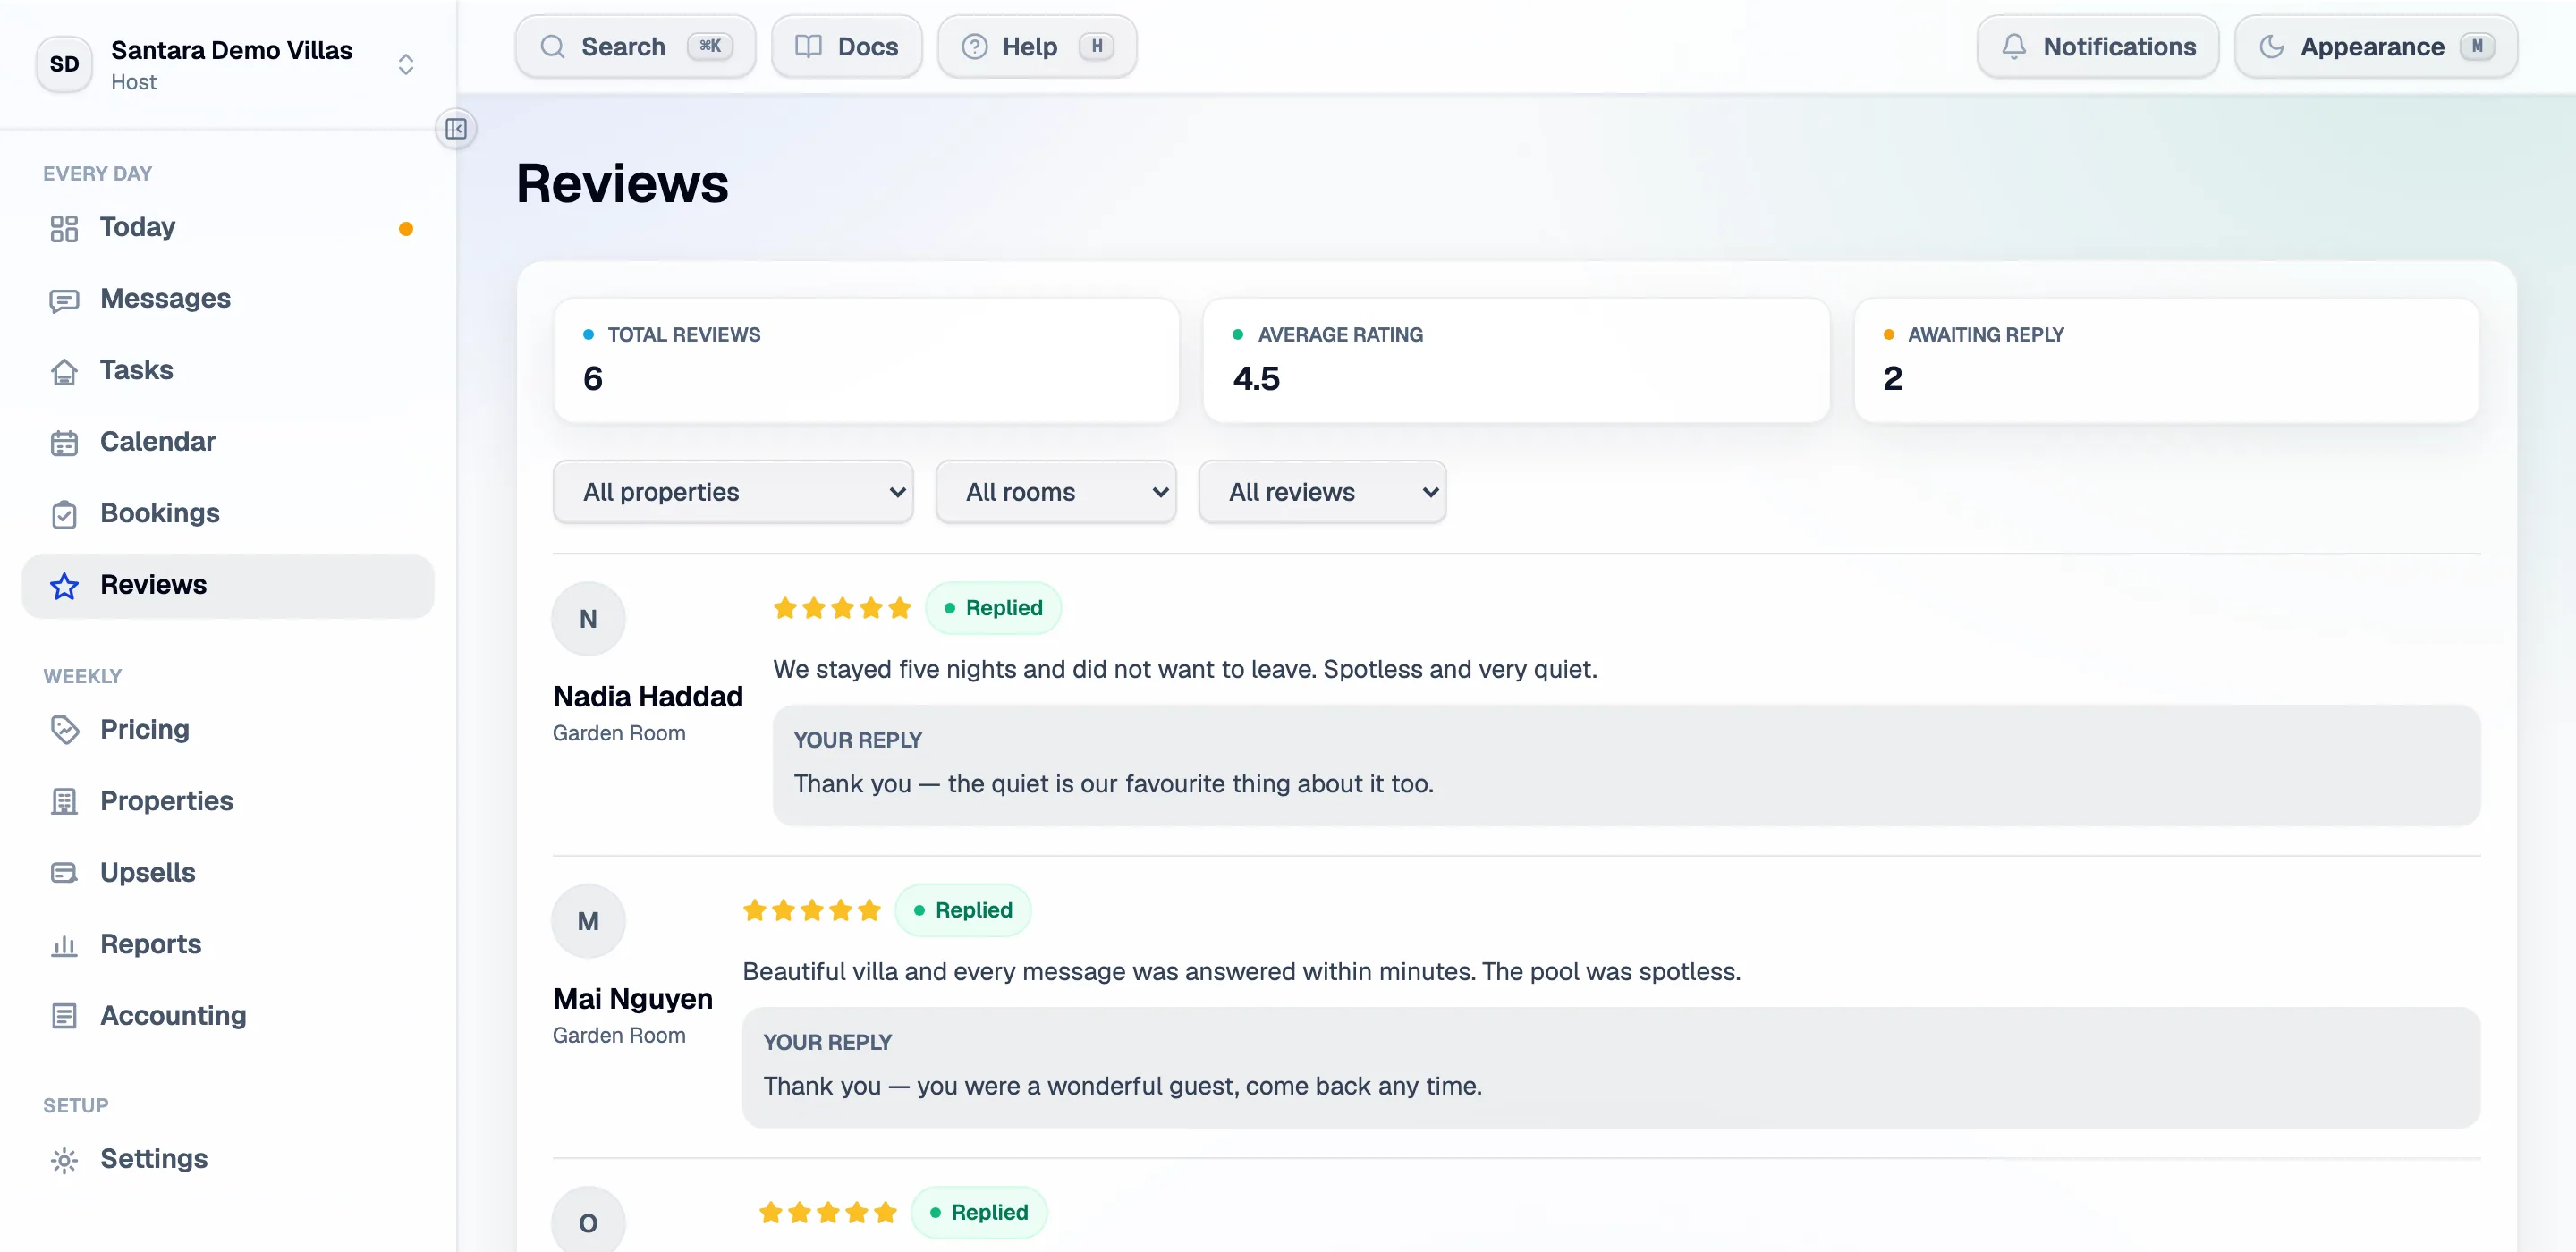2576x1252 pixels.
Task: Click the Reports bar chart icon
Action: (64, 945)
